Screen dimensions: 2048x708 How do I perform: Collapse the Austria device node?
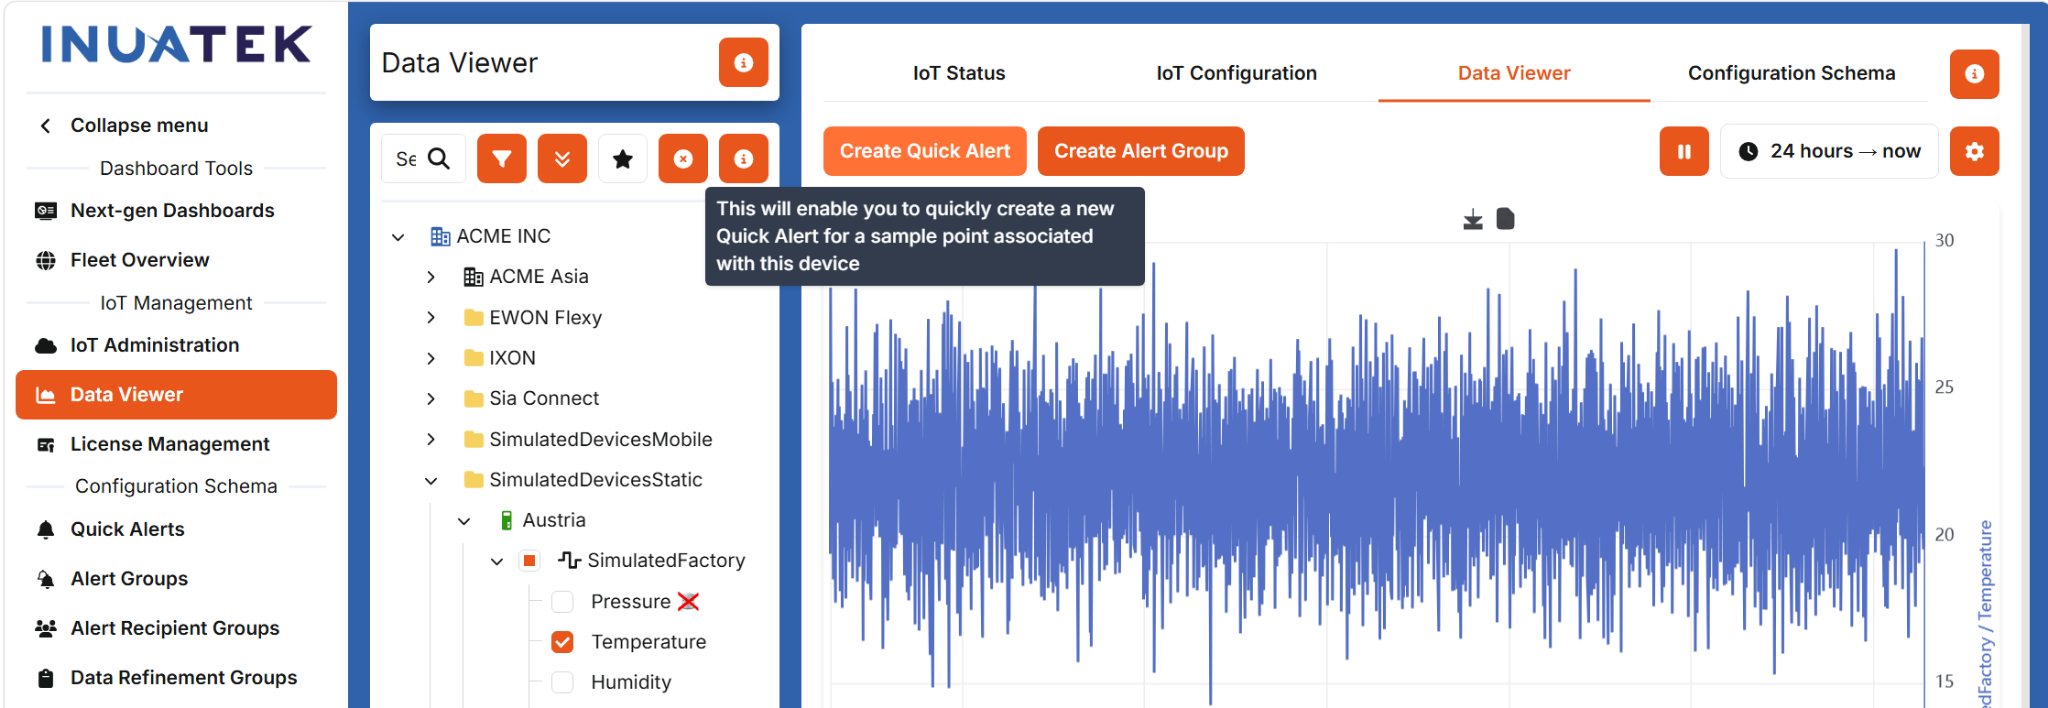[x=464, y=521]
